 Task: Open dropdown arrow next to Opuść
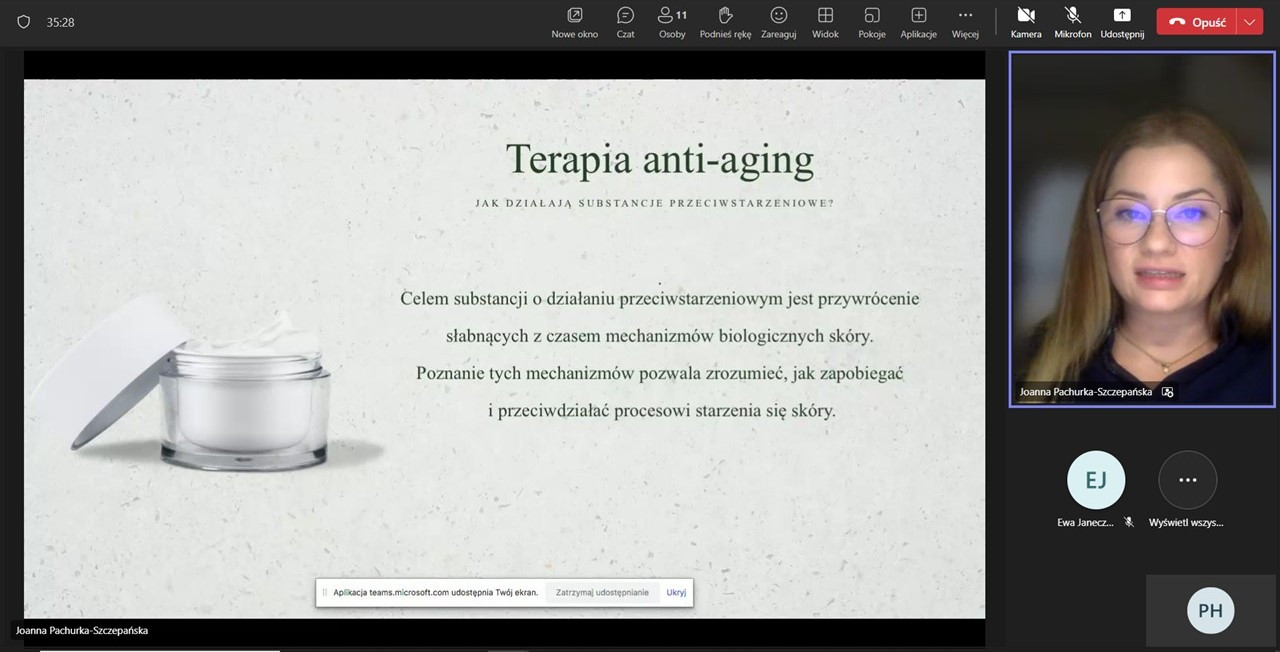[x=1250, y=22]
